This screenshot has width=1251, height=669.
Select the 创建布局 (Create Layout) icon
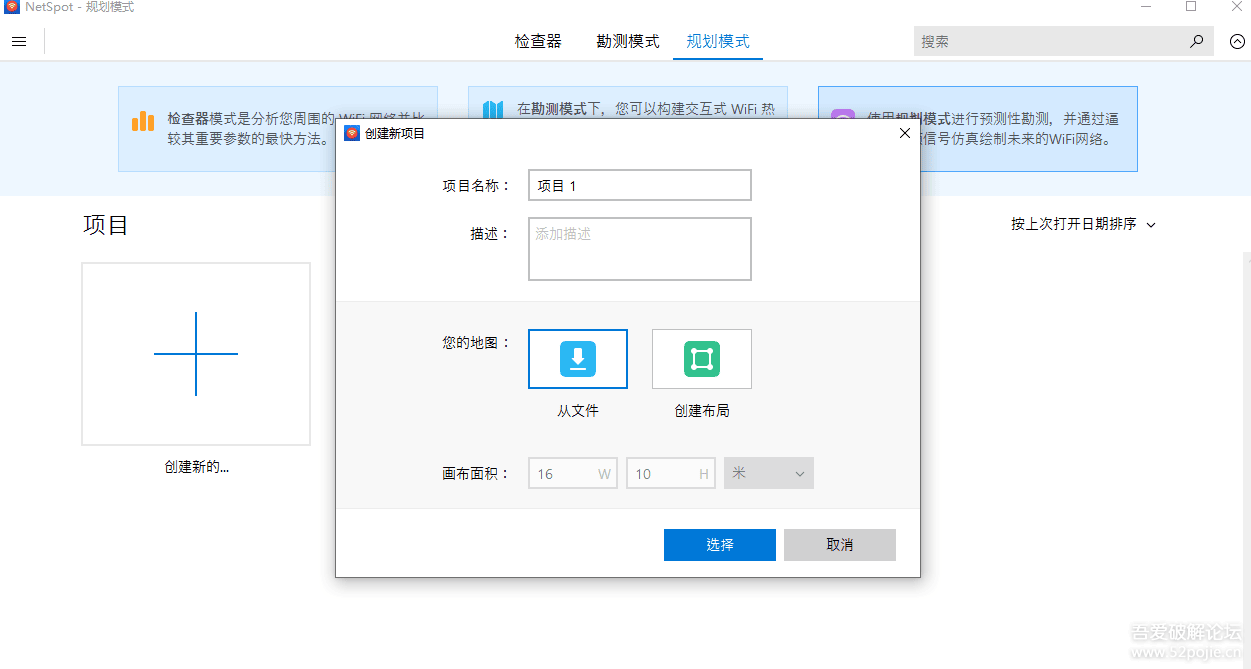click(701, 358)
